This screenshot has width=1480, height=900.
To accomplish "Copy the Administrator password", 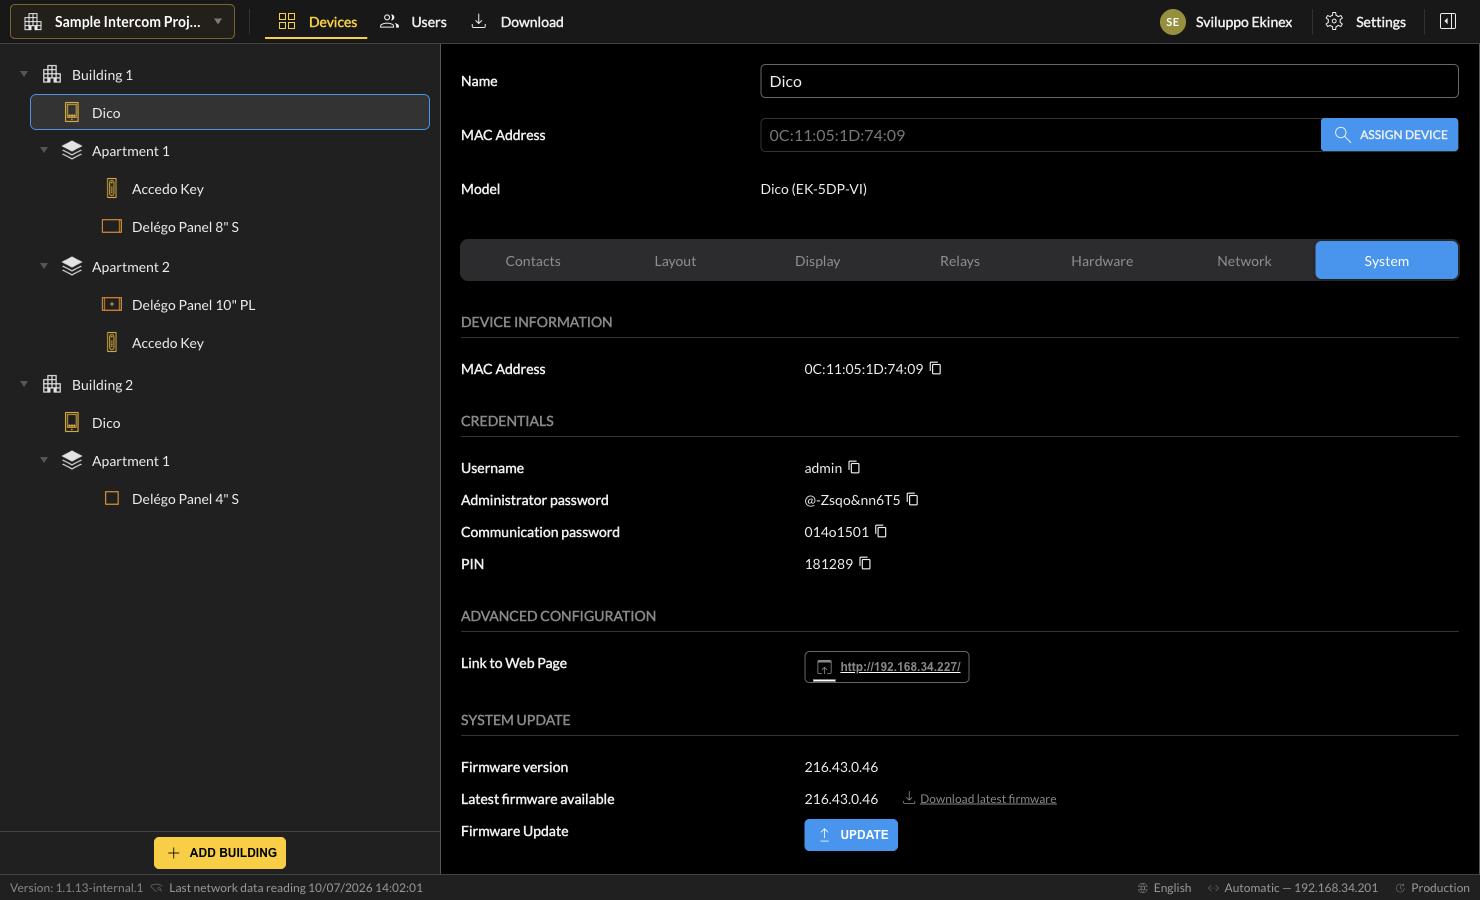I will coord(912,499).
